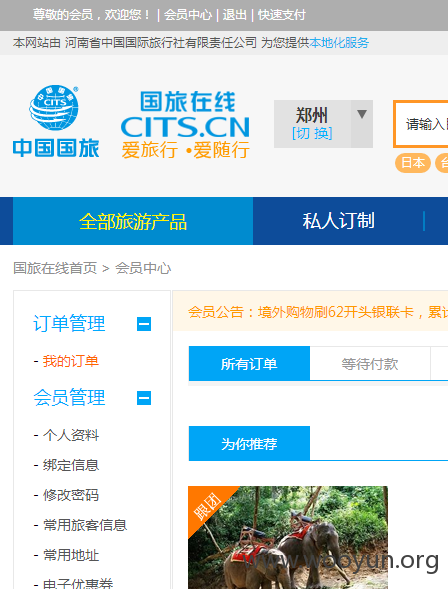This screenshot has width=448, height=589.
Task: Collapse the 会员管理 section minus icon
Action: coord(144,398)
